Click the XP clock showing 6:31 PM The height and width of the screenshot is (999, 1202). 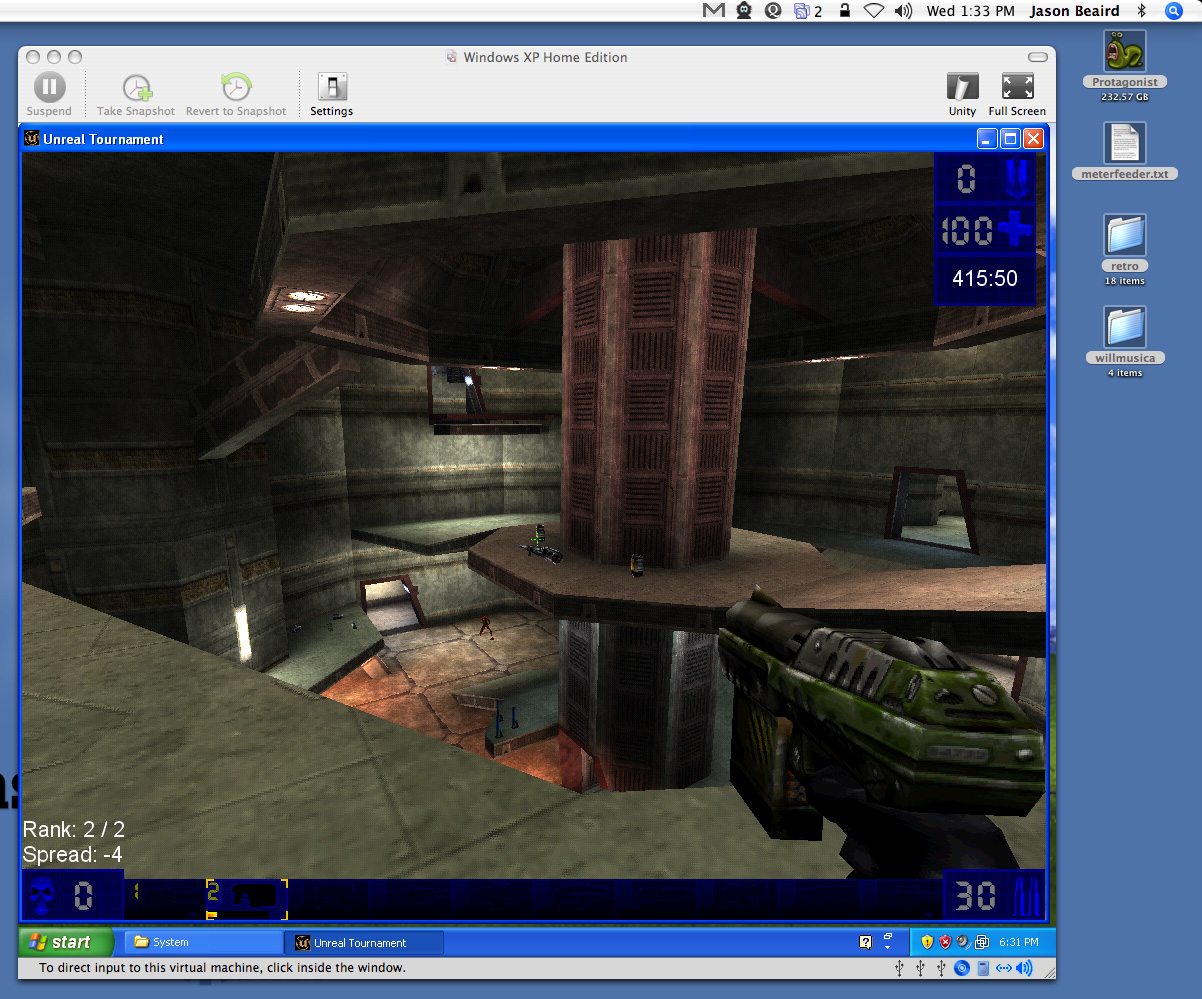click(1017, 942)
